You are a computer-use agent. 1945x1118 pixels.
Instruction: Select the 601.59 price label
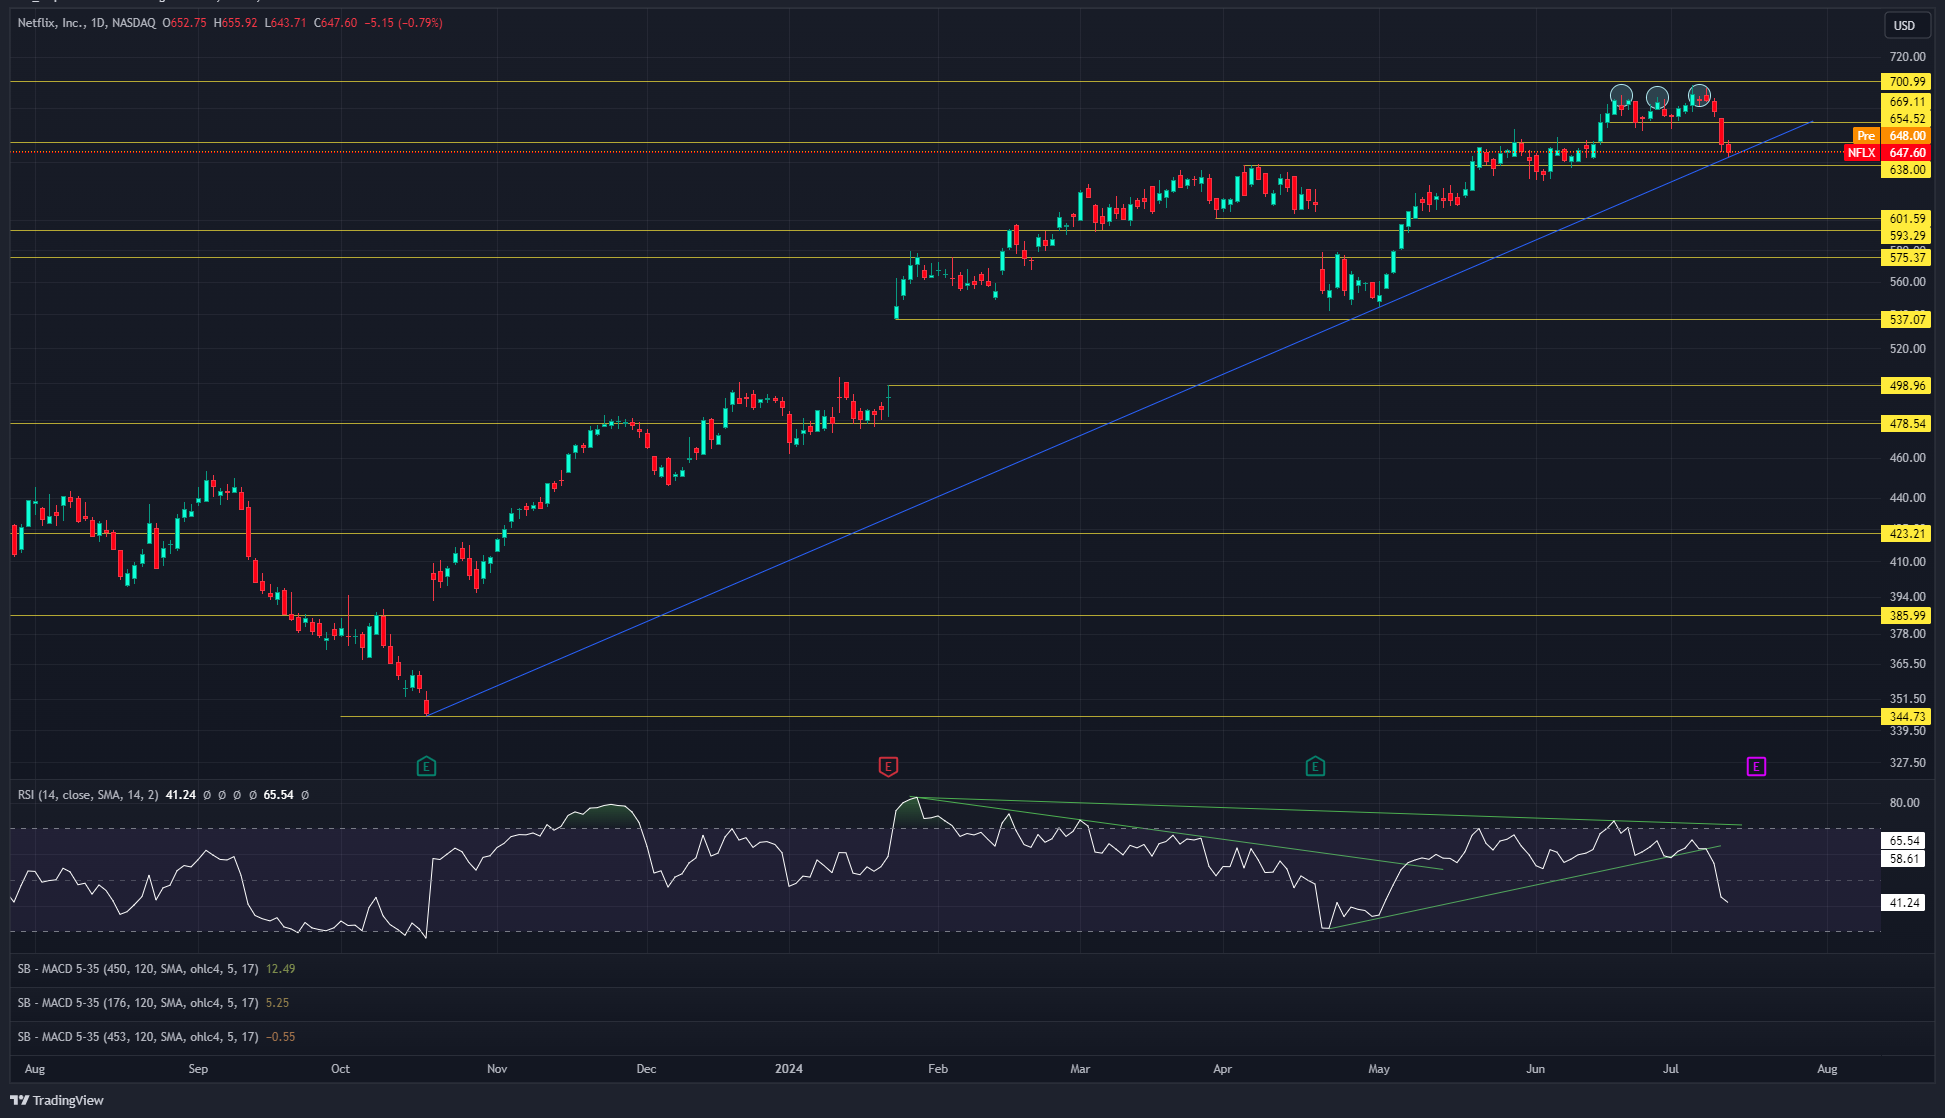click(1907, 219)
